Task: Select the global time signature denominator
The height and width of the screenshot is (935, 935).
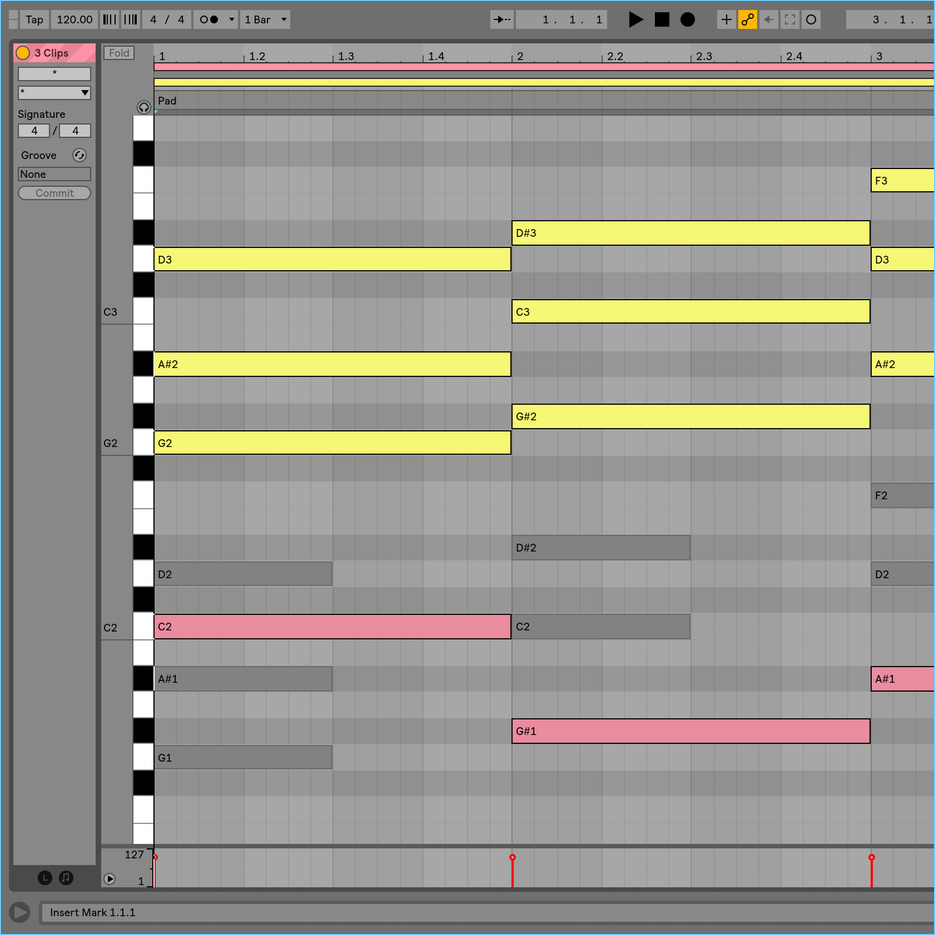Action: click(181, 20)
